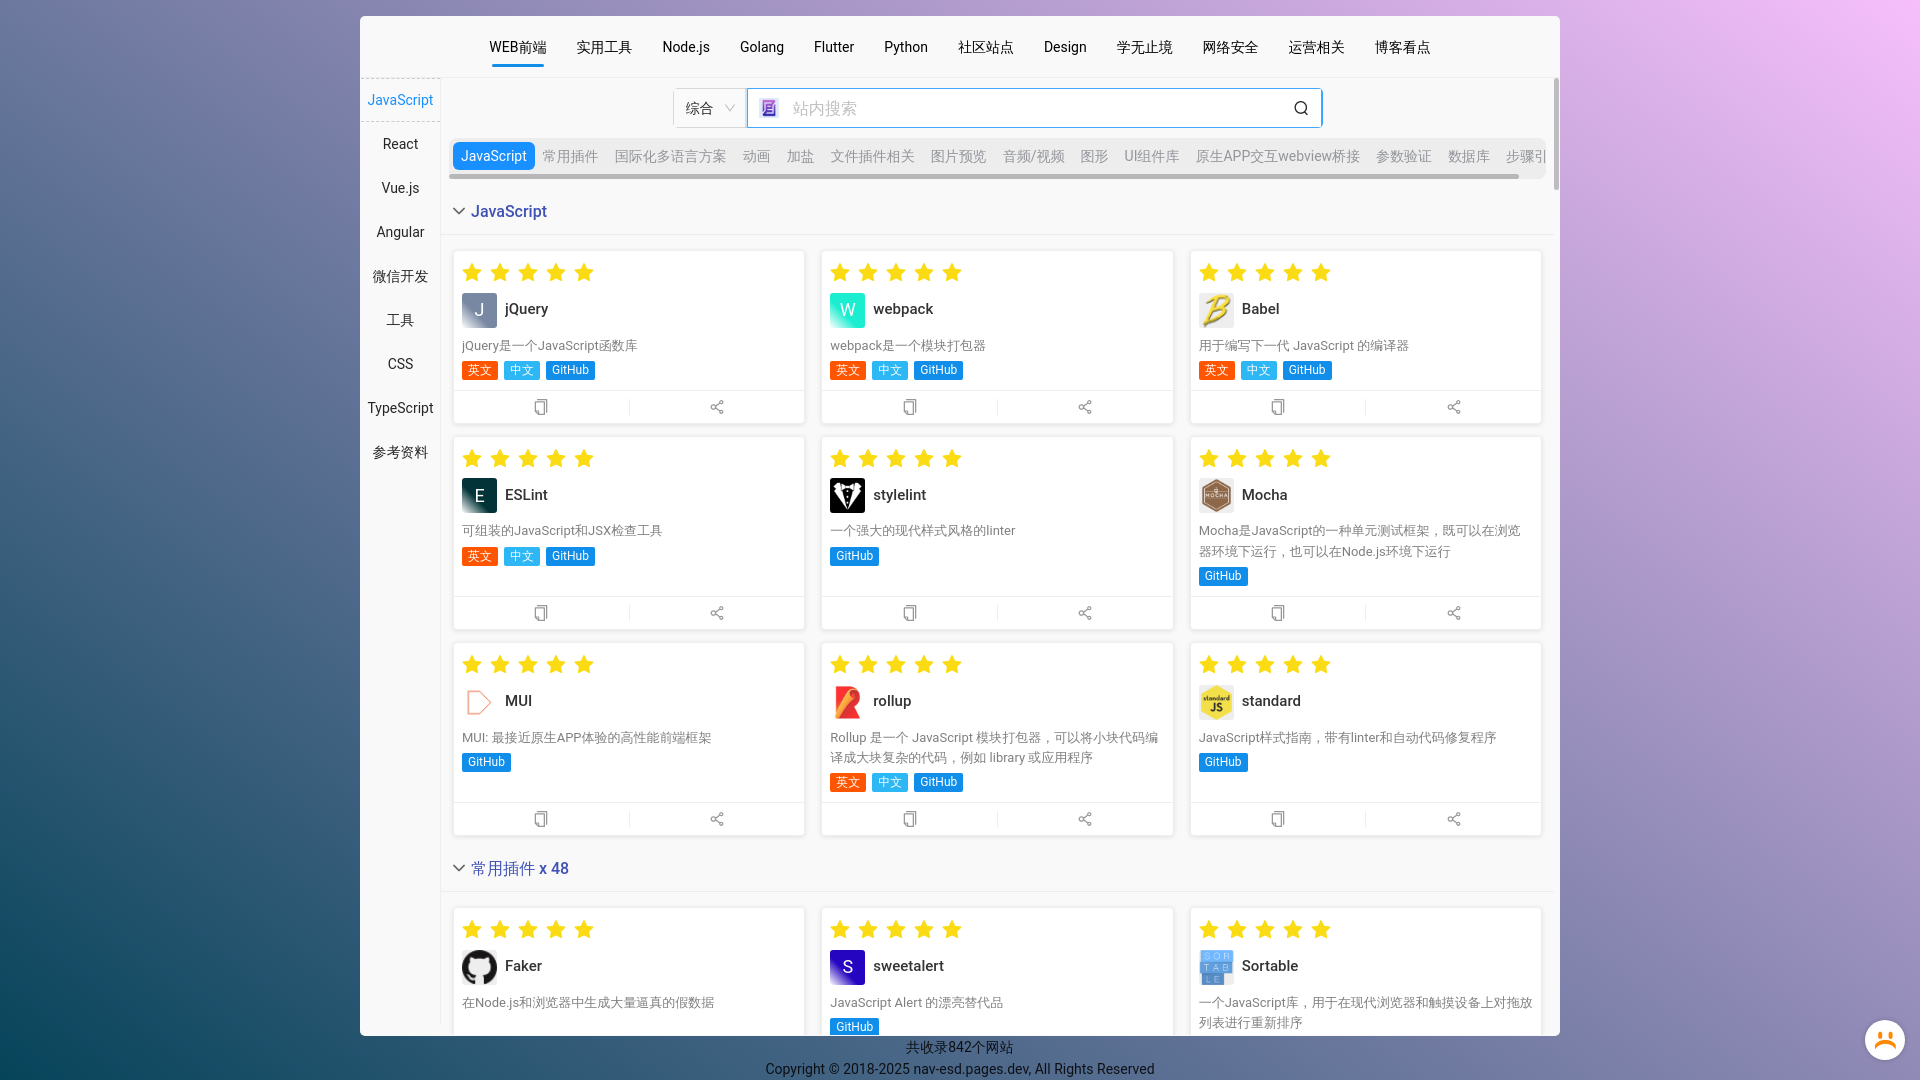
Task: Open jQuery 英文 link tag
Action: click(x=480, y=370)
